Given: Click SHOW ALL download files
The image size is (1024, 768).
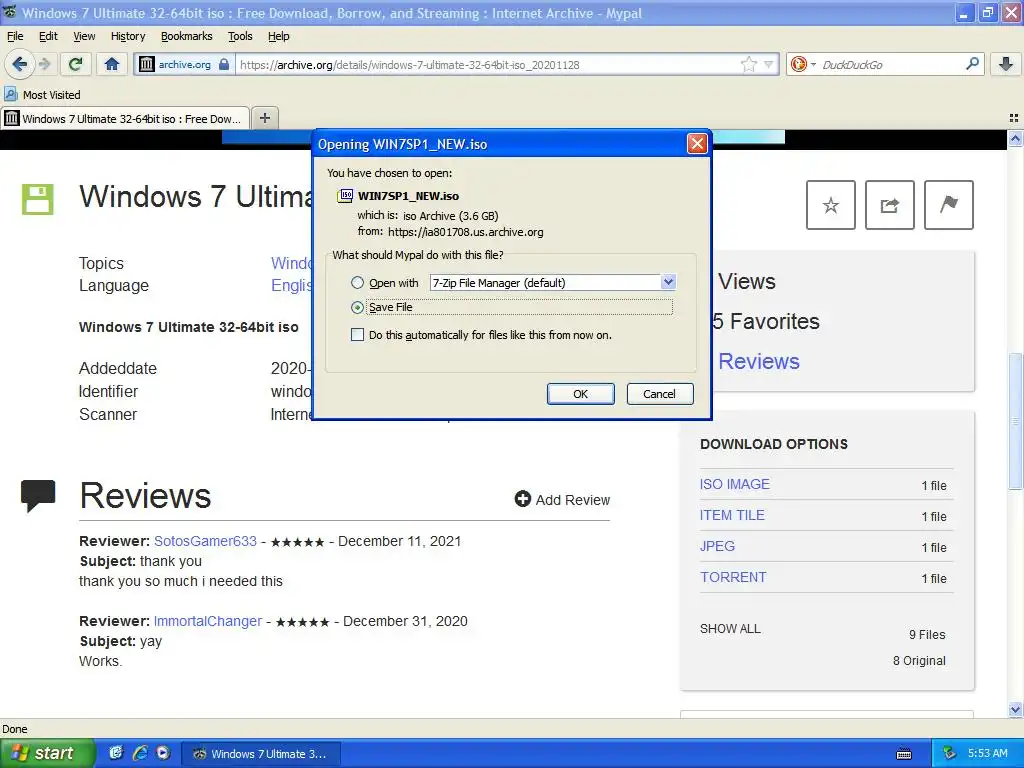Looking at the screenshot, I should click(730, 629).
